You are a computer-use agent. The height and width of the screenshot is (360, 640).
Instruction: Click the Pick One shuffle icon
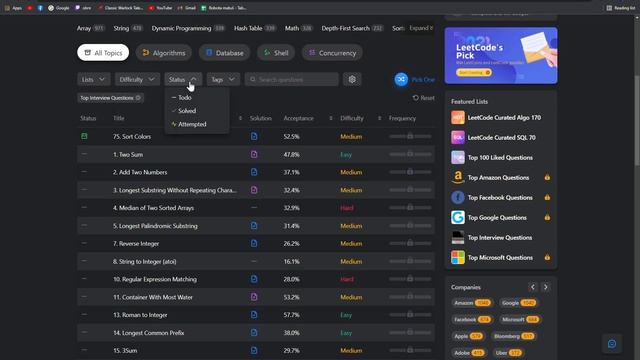click(401, 79)
